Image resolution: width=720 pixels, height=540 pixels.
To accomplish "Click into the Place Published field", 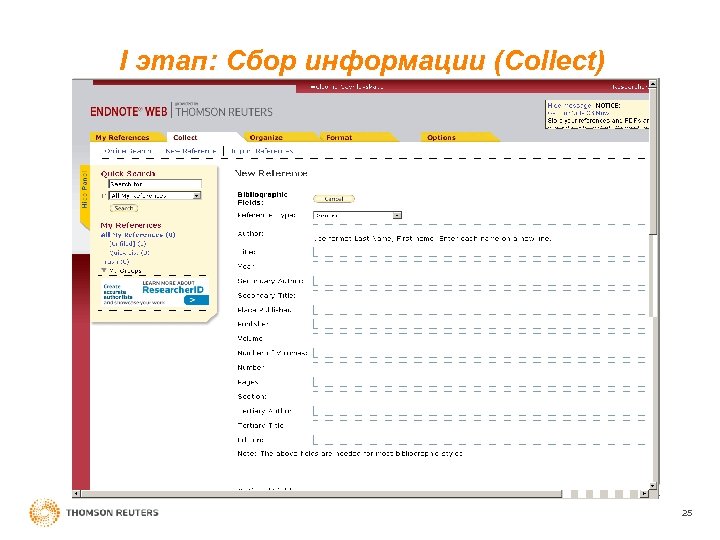I will 479,310.
